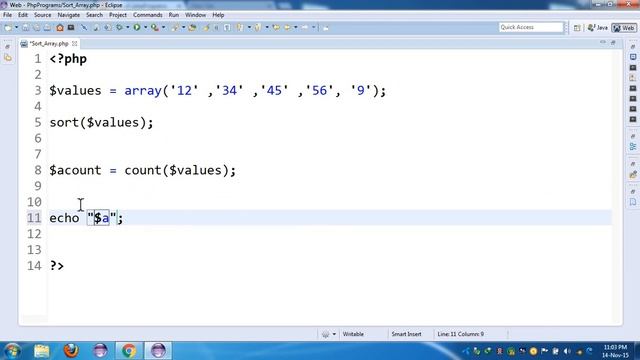Click the 'Writable' status bar entry
This screenshot has width=640, height=360.
(353, 334)
